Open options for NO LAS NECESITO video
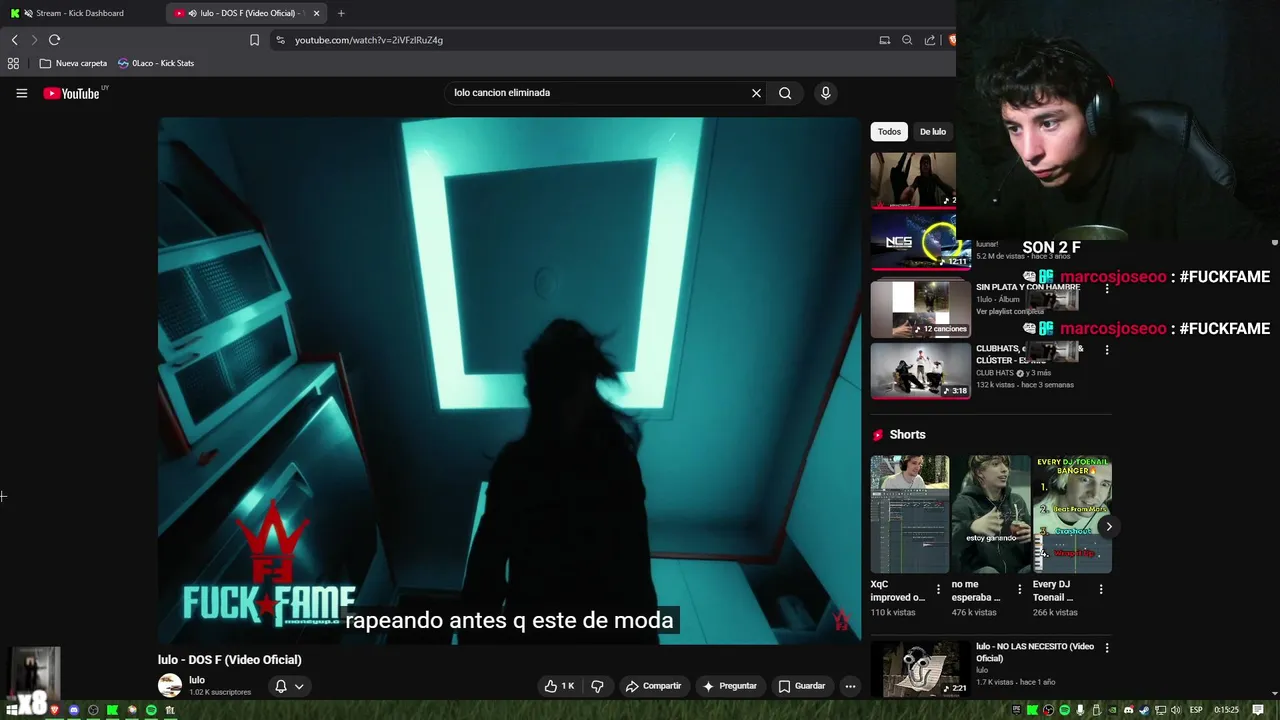 1106,648
